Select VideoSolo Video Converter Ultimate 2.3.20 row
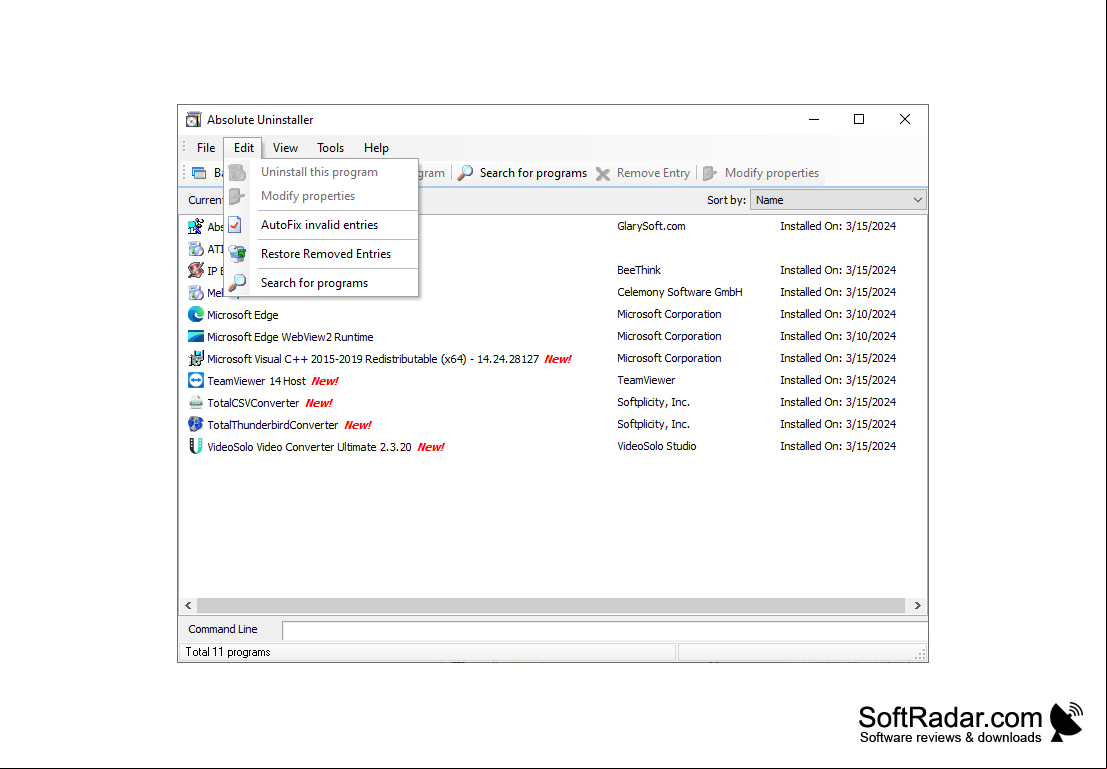Screen dimensions: 1107x769 pos(553,446)
